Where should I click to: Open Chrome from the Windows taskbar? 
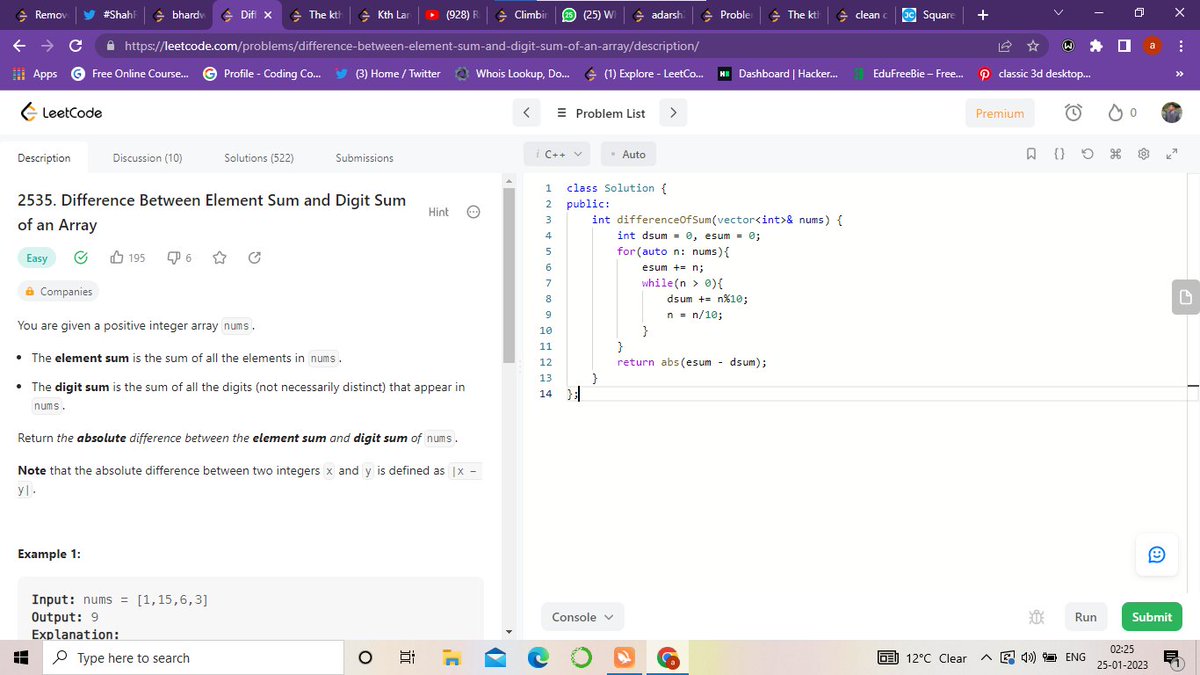667,658
